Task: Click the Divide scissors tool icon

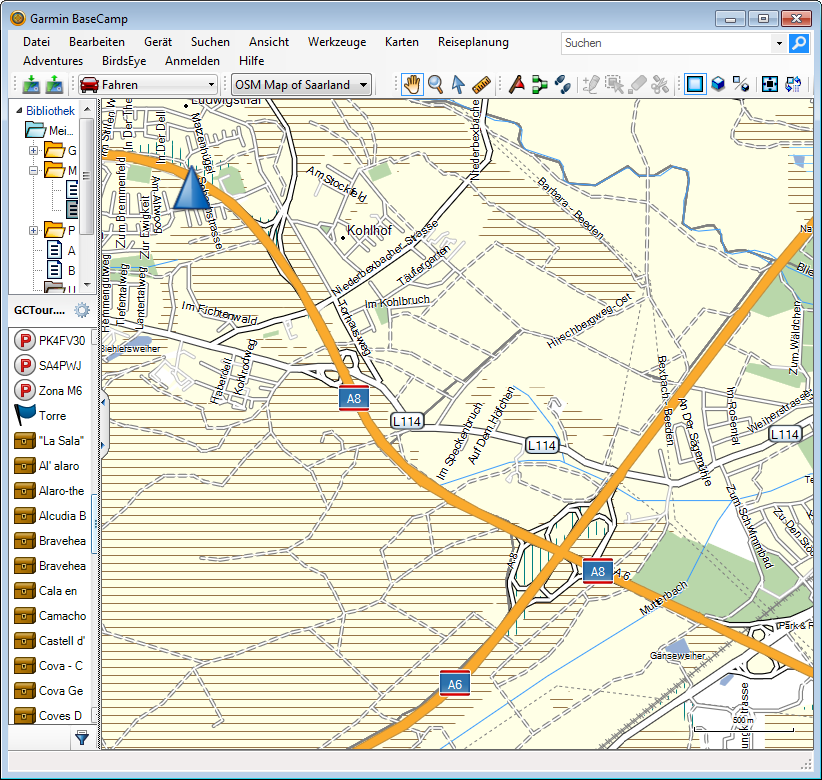Action: point(660,84)
